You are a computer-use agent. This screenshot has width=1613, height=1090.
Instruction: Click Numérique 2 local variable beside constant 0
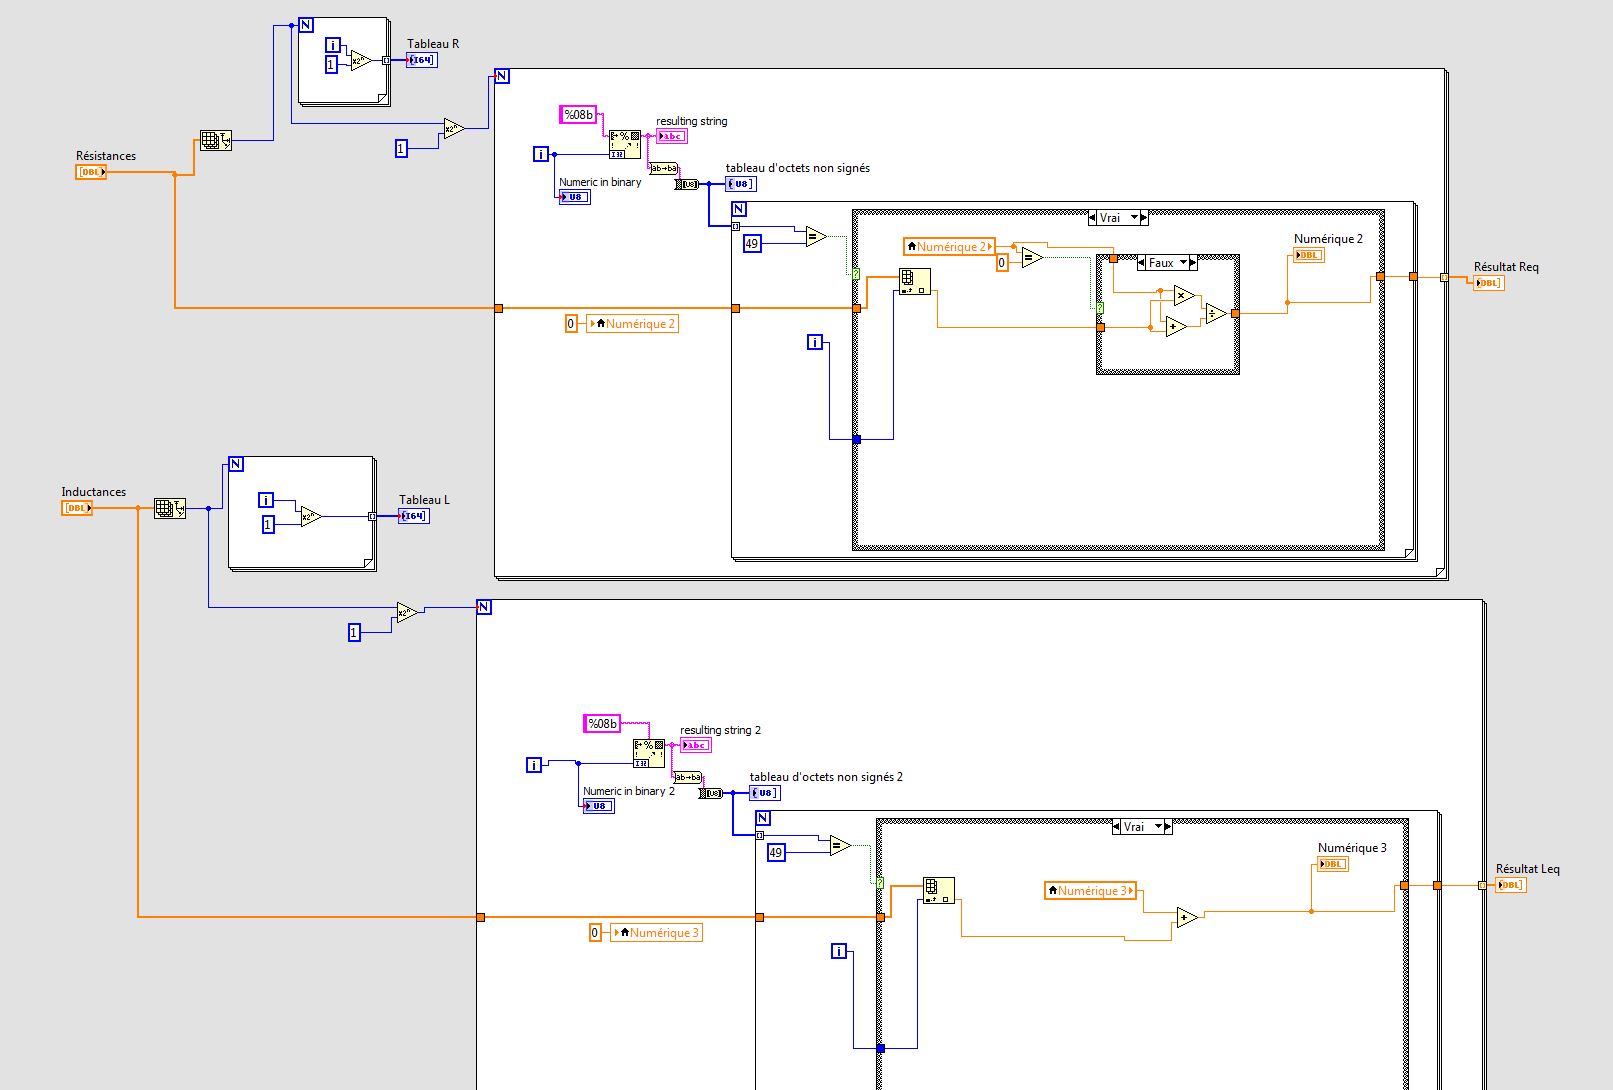(x=633, y=324)
